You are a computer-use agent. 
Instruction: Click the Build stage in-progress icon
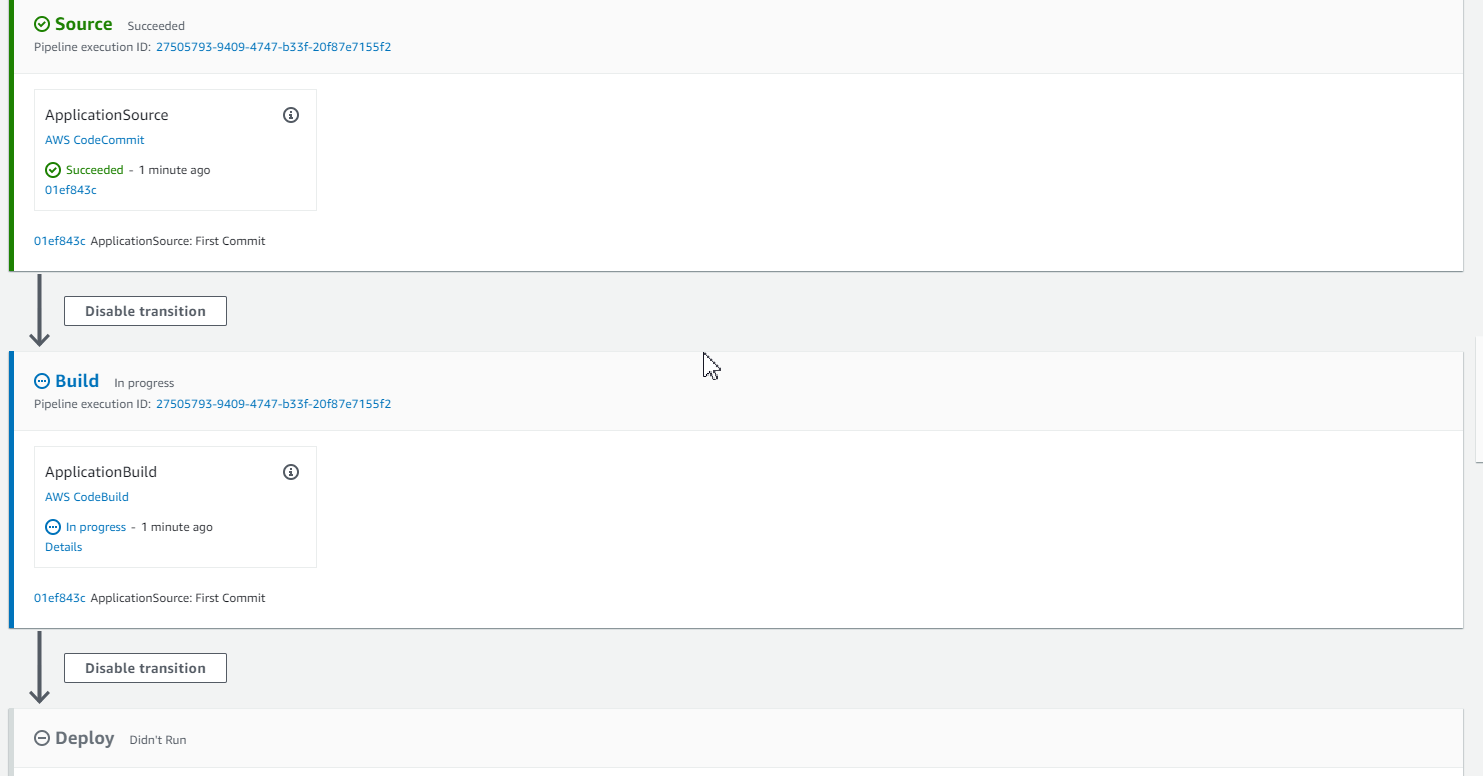42,381
